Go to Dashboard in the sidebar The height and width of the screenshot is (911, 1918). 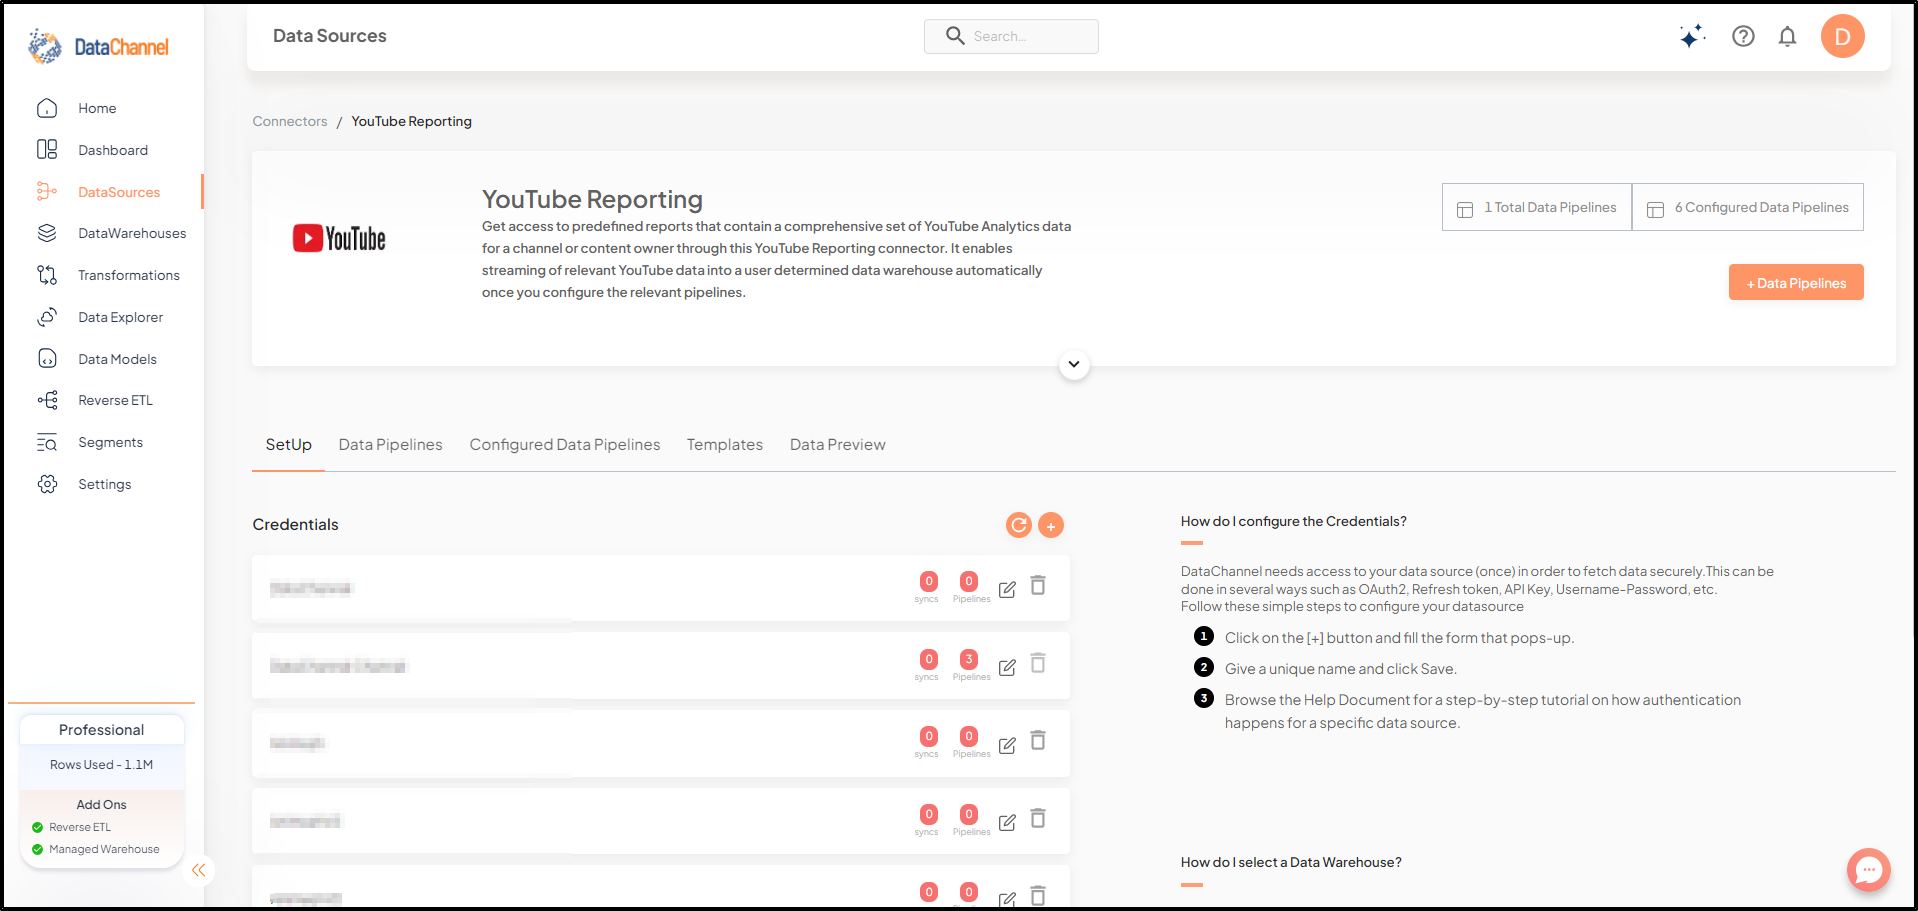pos(113,150)
